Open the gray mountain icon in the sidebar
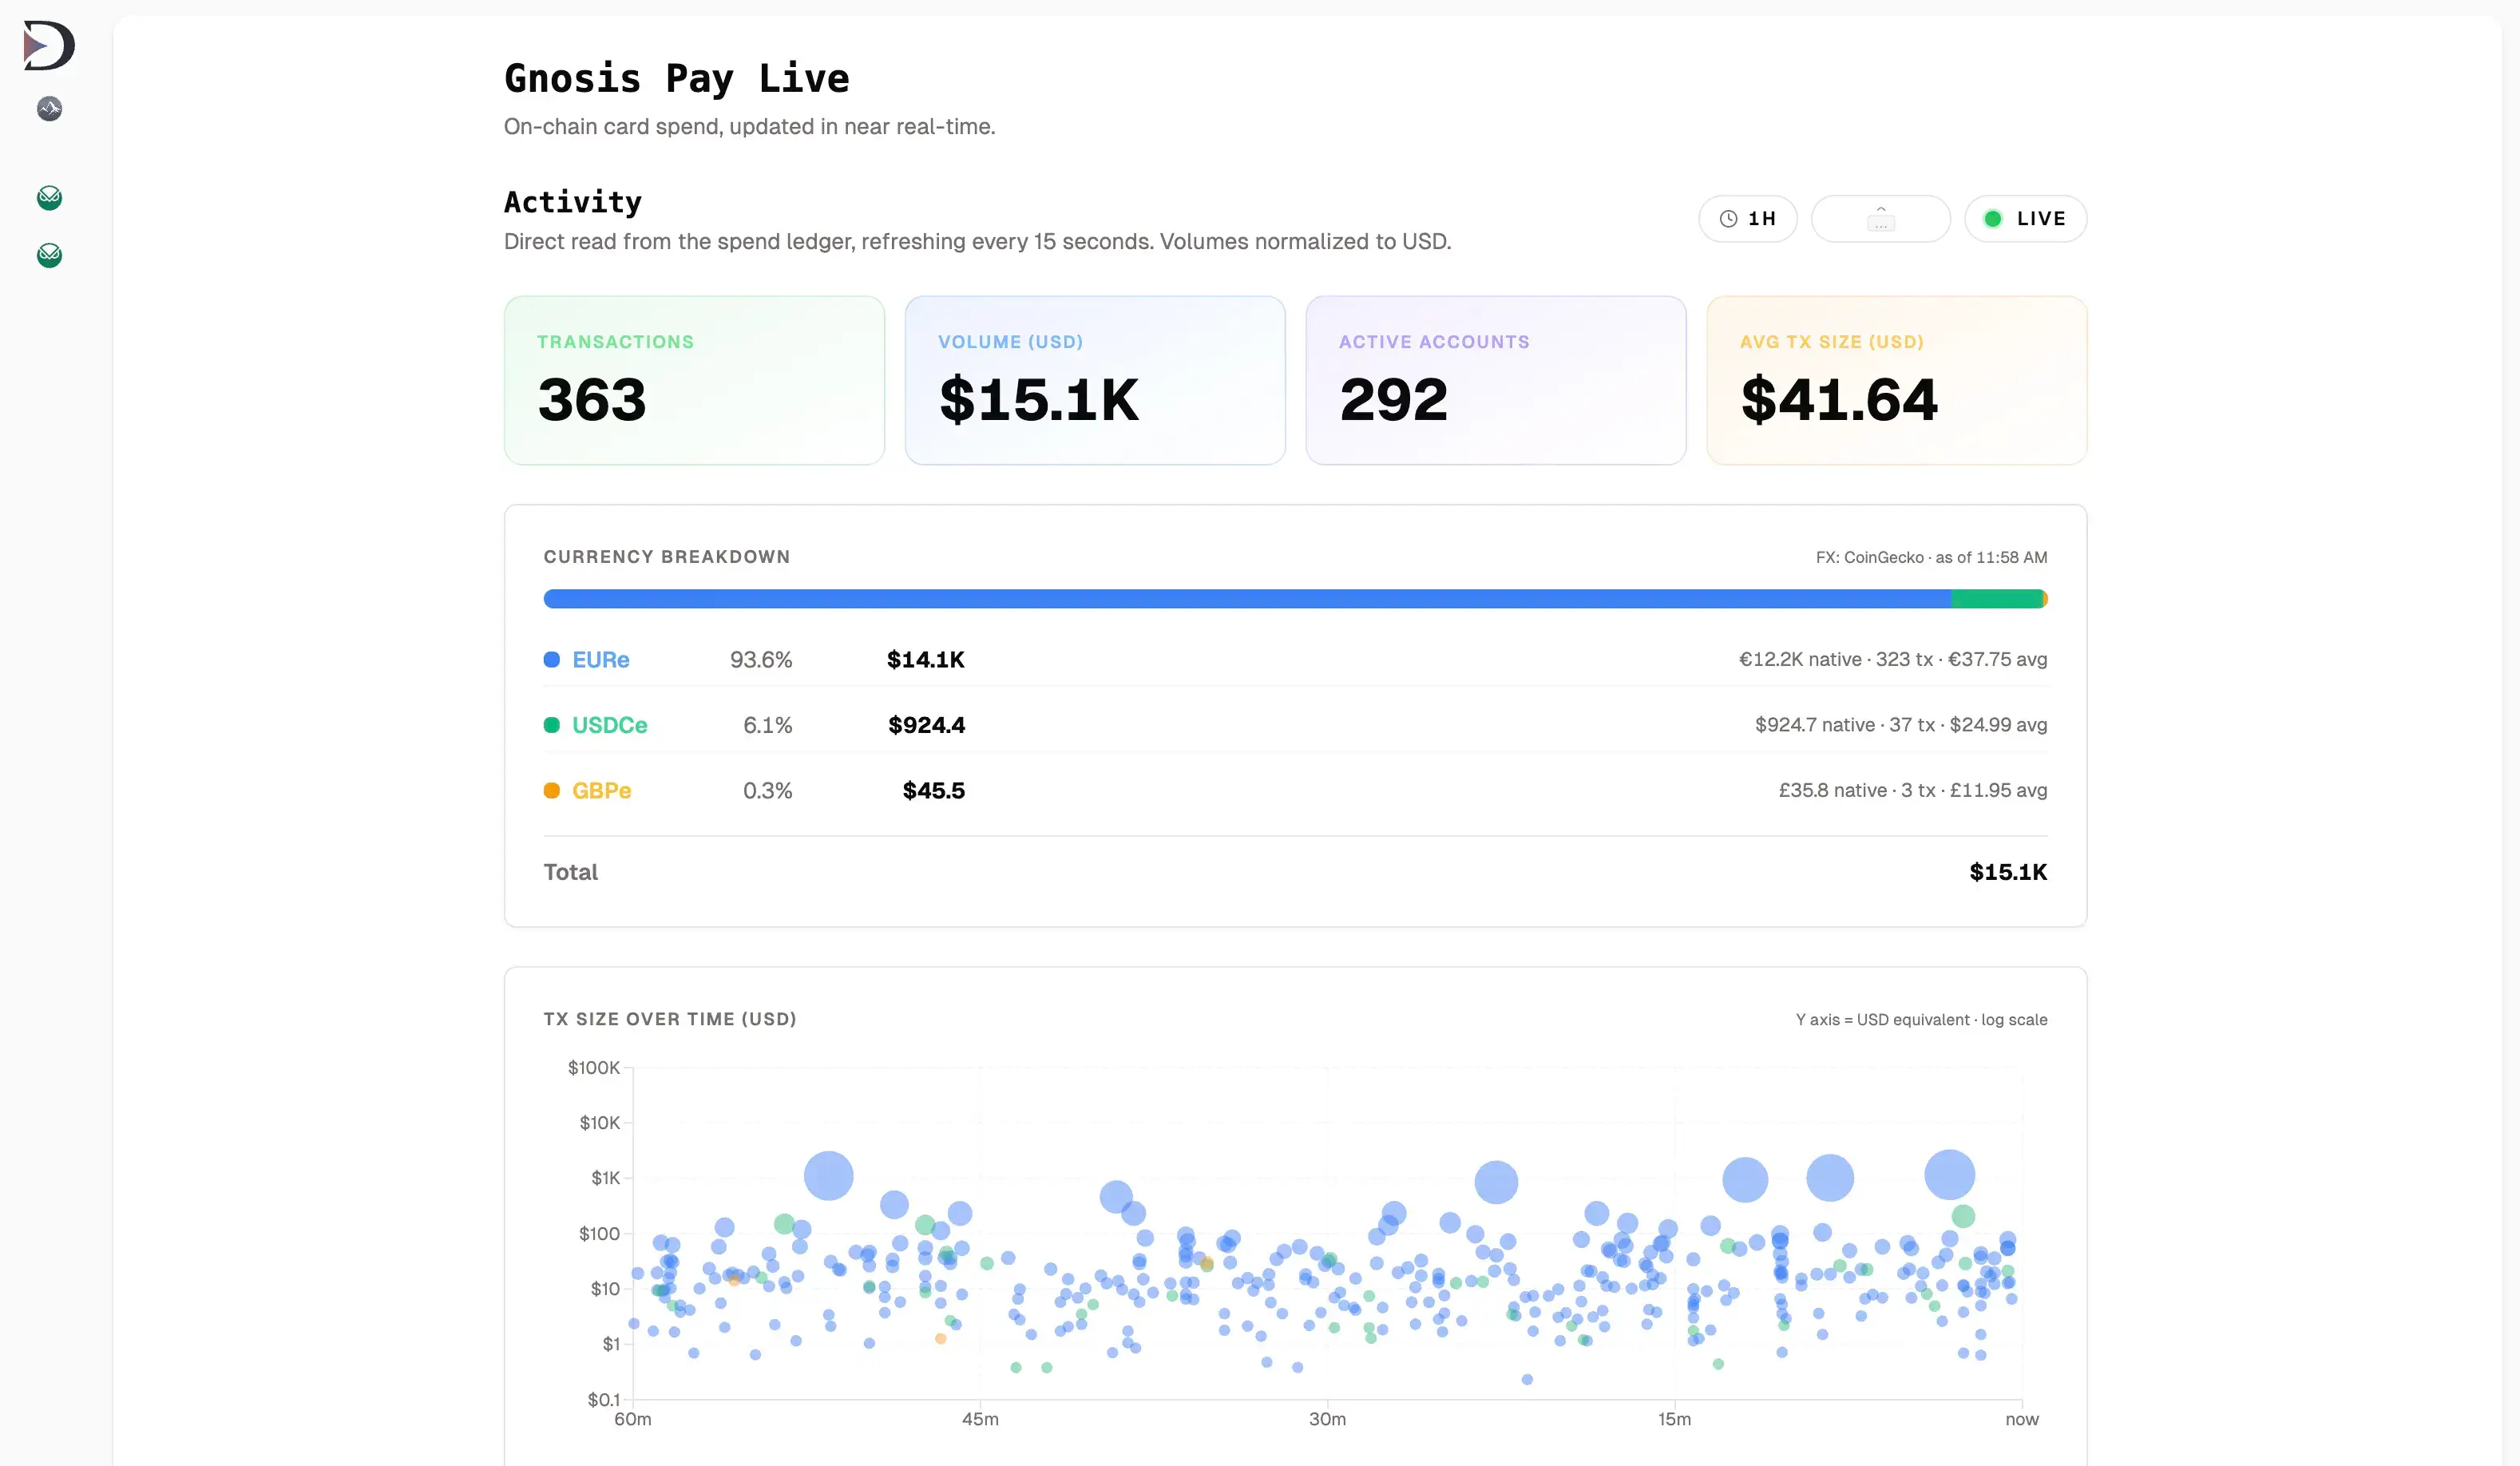This screenshot has width=2520, height=1466. 49,108
